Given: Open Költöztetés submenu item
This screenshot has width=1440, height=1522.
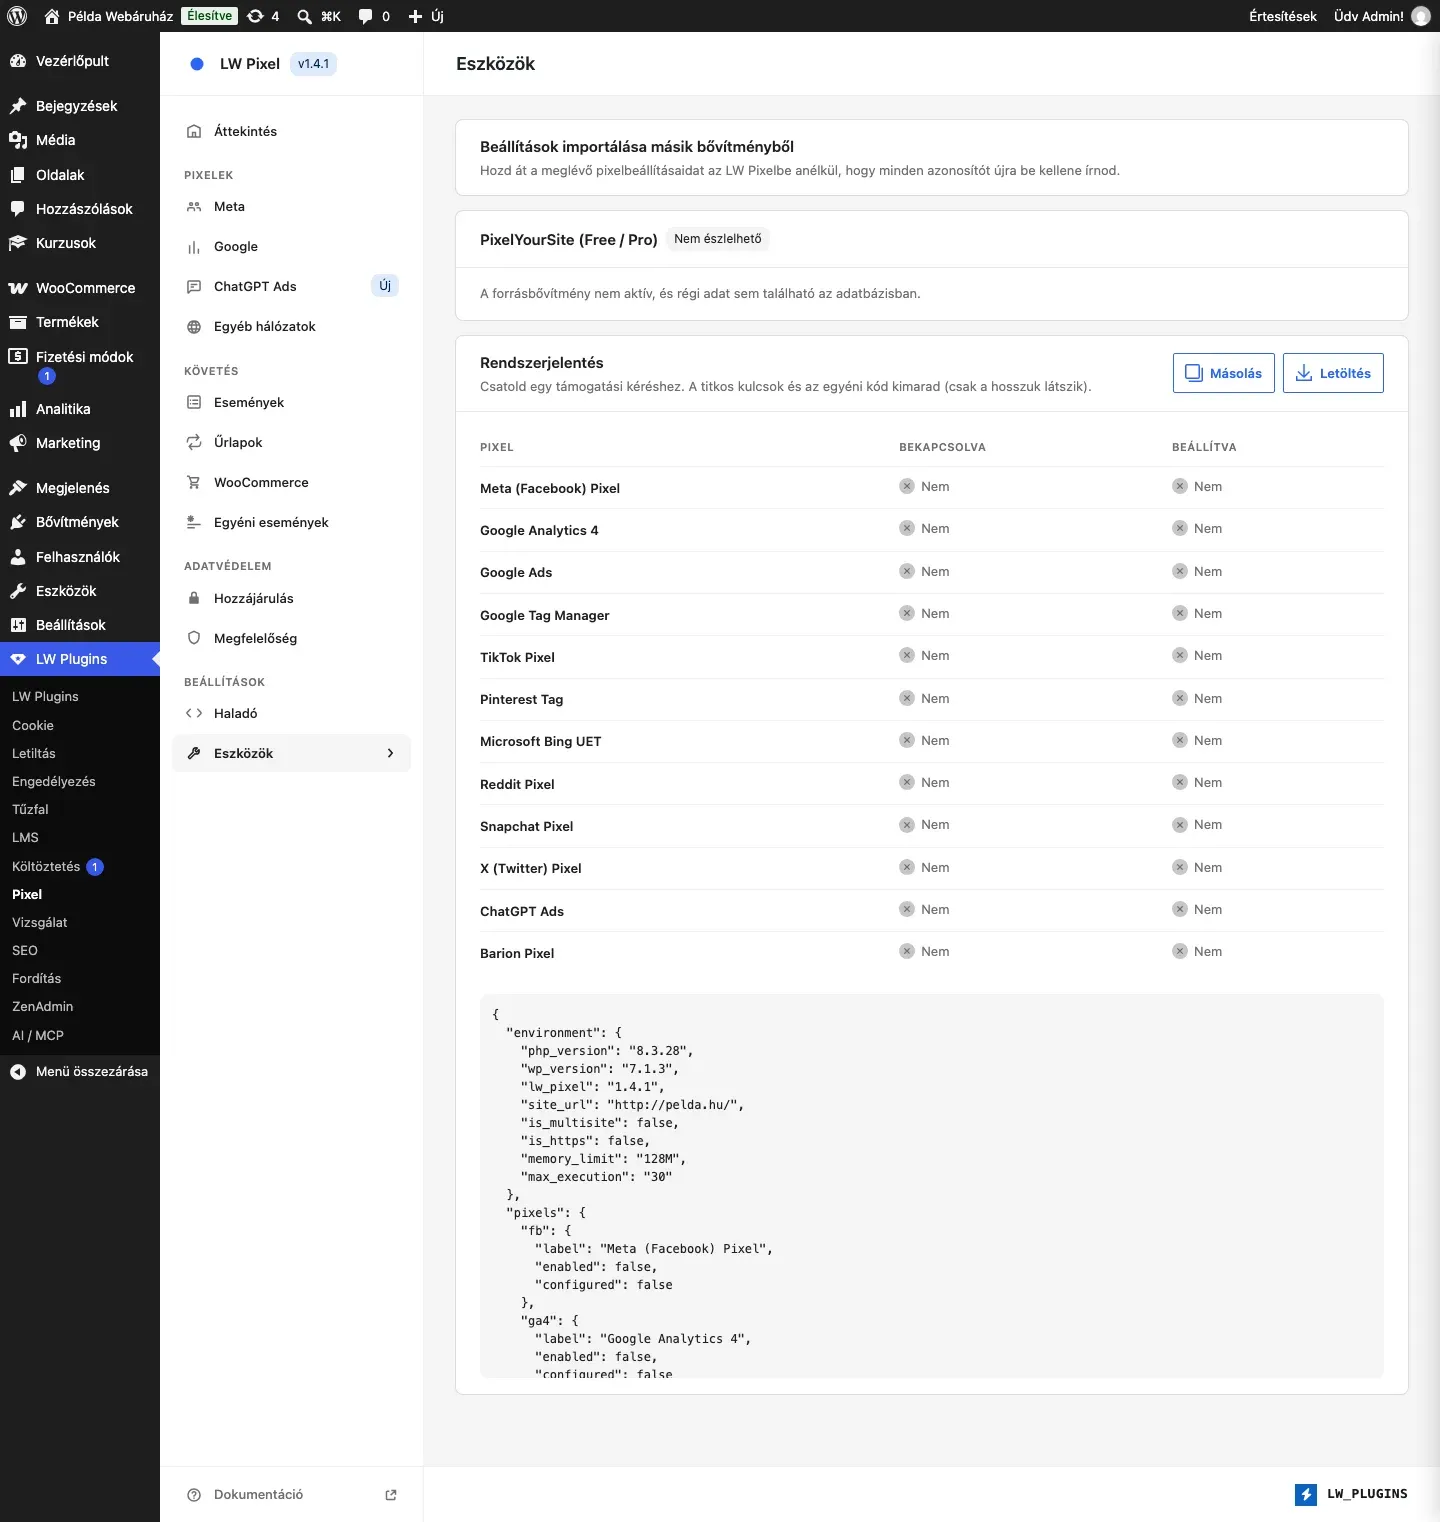Looking at the screenshot, I should [80, 867].
